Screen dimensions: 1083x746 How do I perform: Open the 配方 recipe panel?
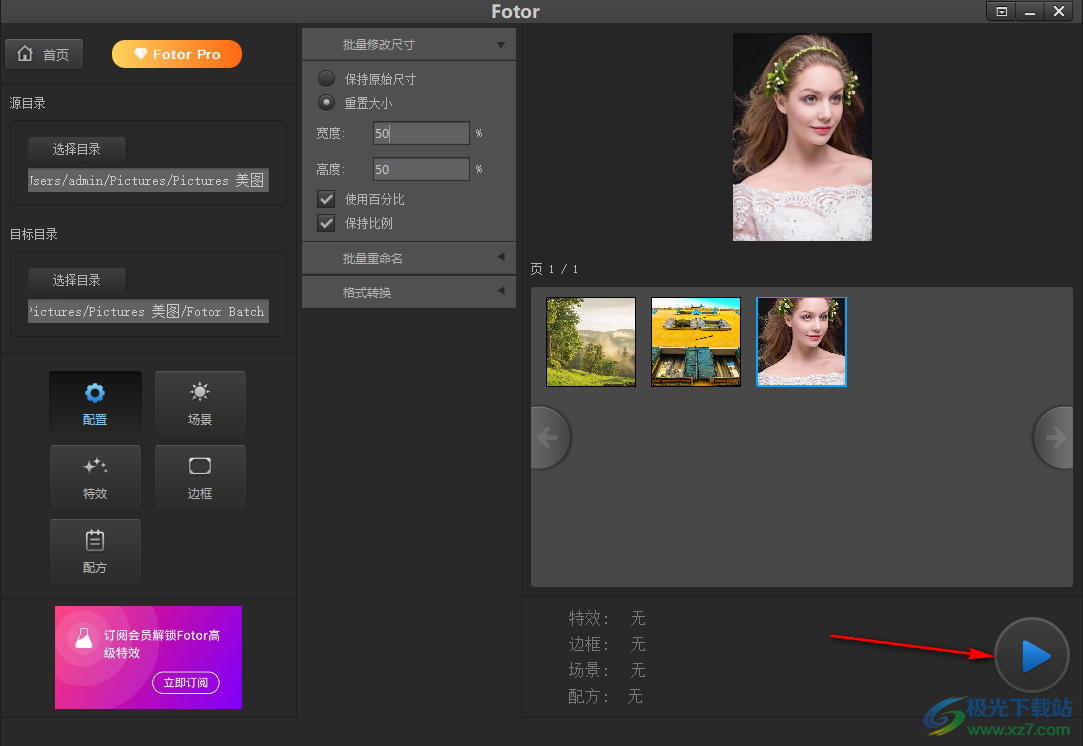(x=95, y=551)
